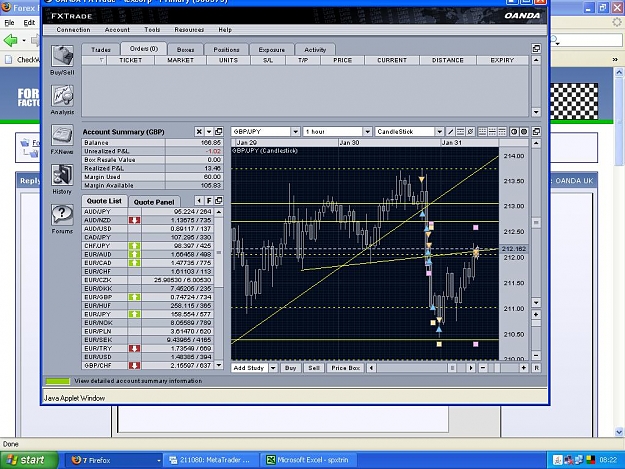Open the Connection menu
The height and width of the screenshot is (469, 625).
click(73, 30)
